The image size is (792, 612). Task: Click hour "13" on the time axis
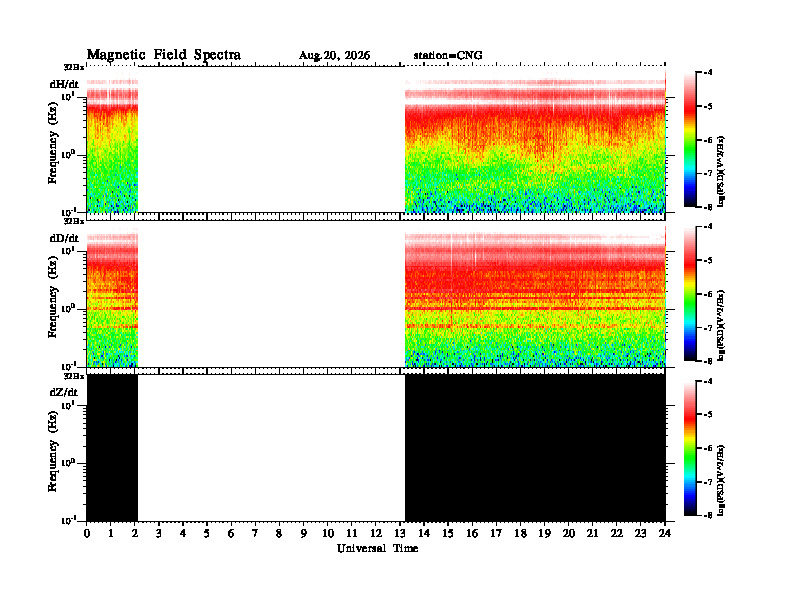[x=400, y=533]
